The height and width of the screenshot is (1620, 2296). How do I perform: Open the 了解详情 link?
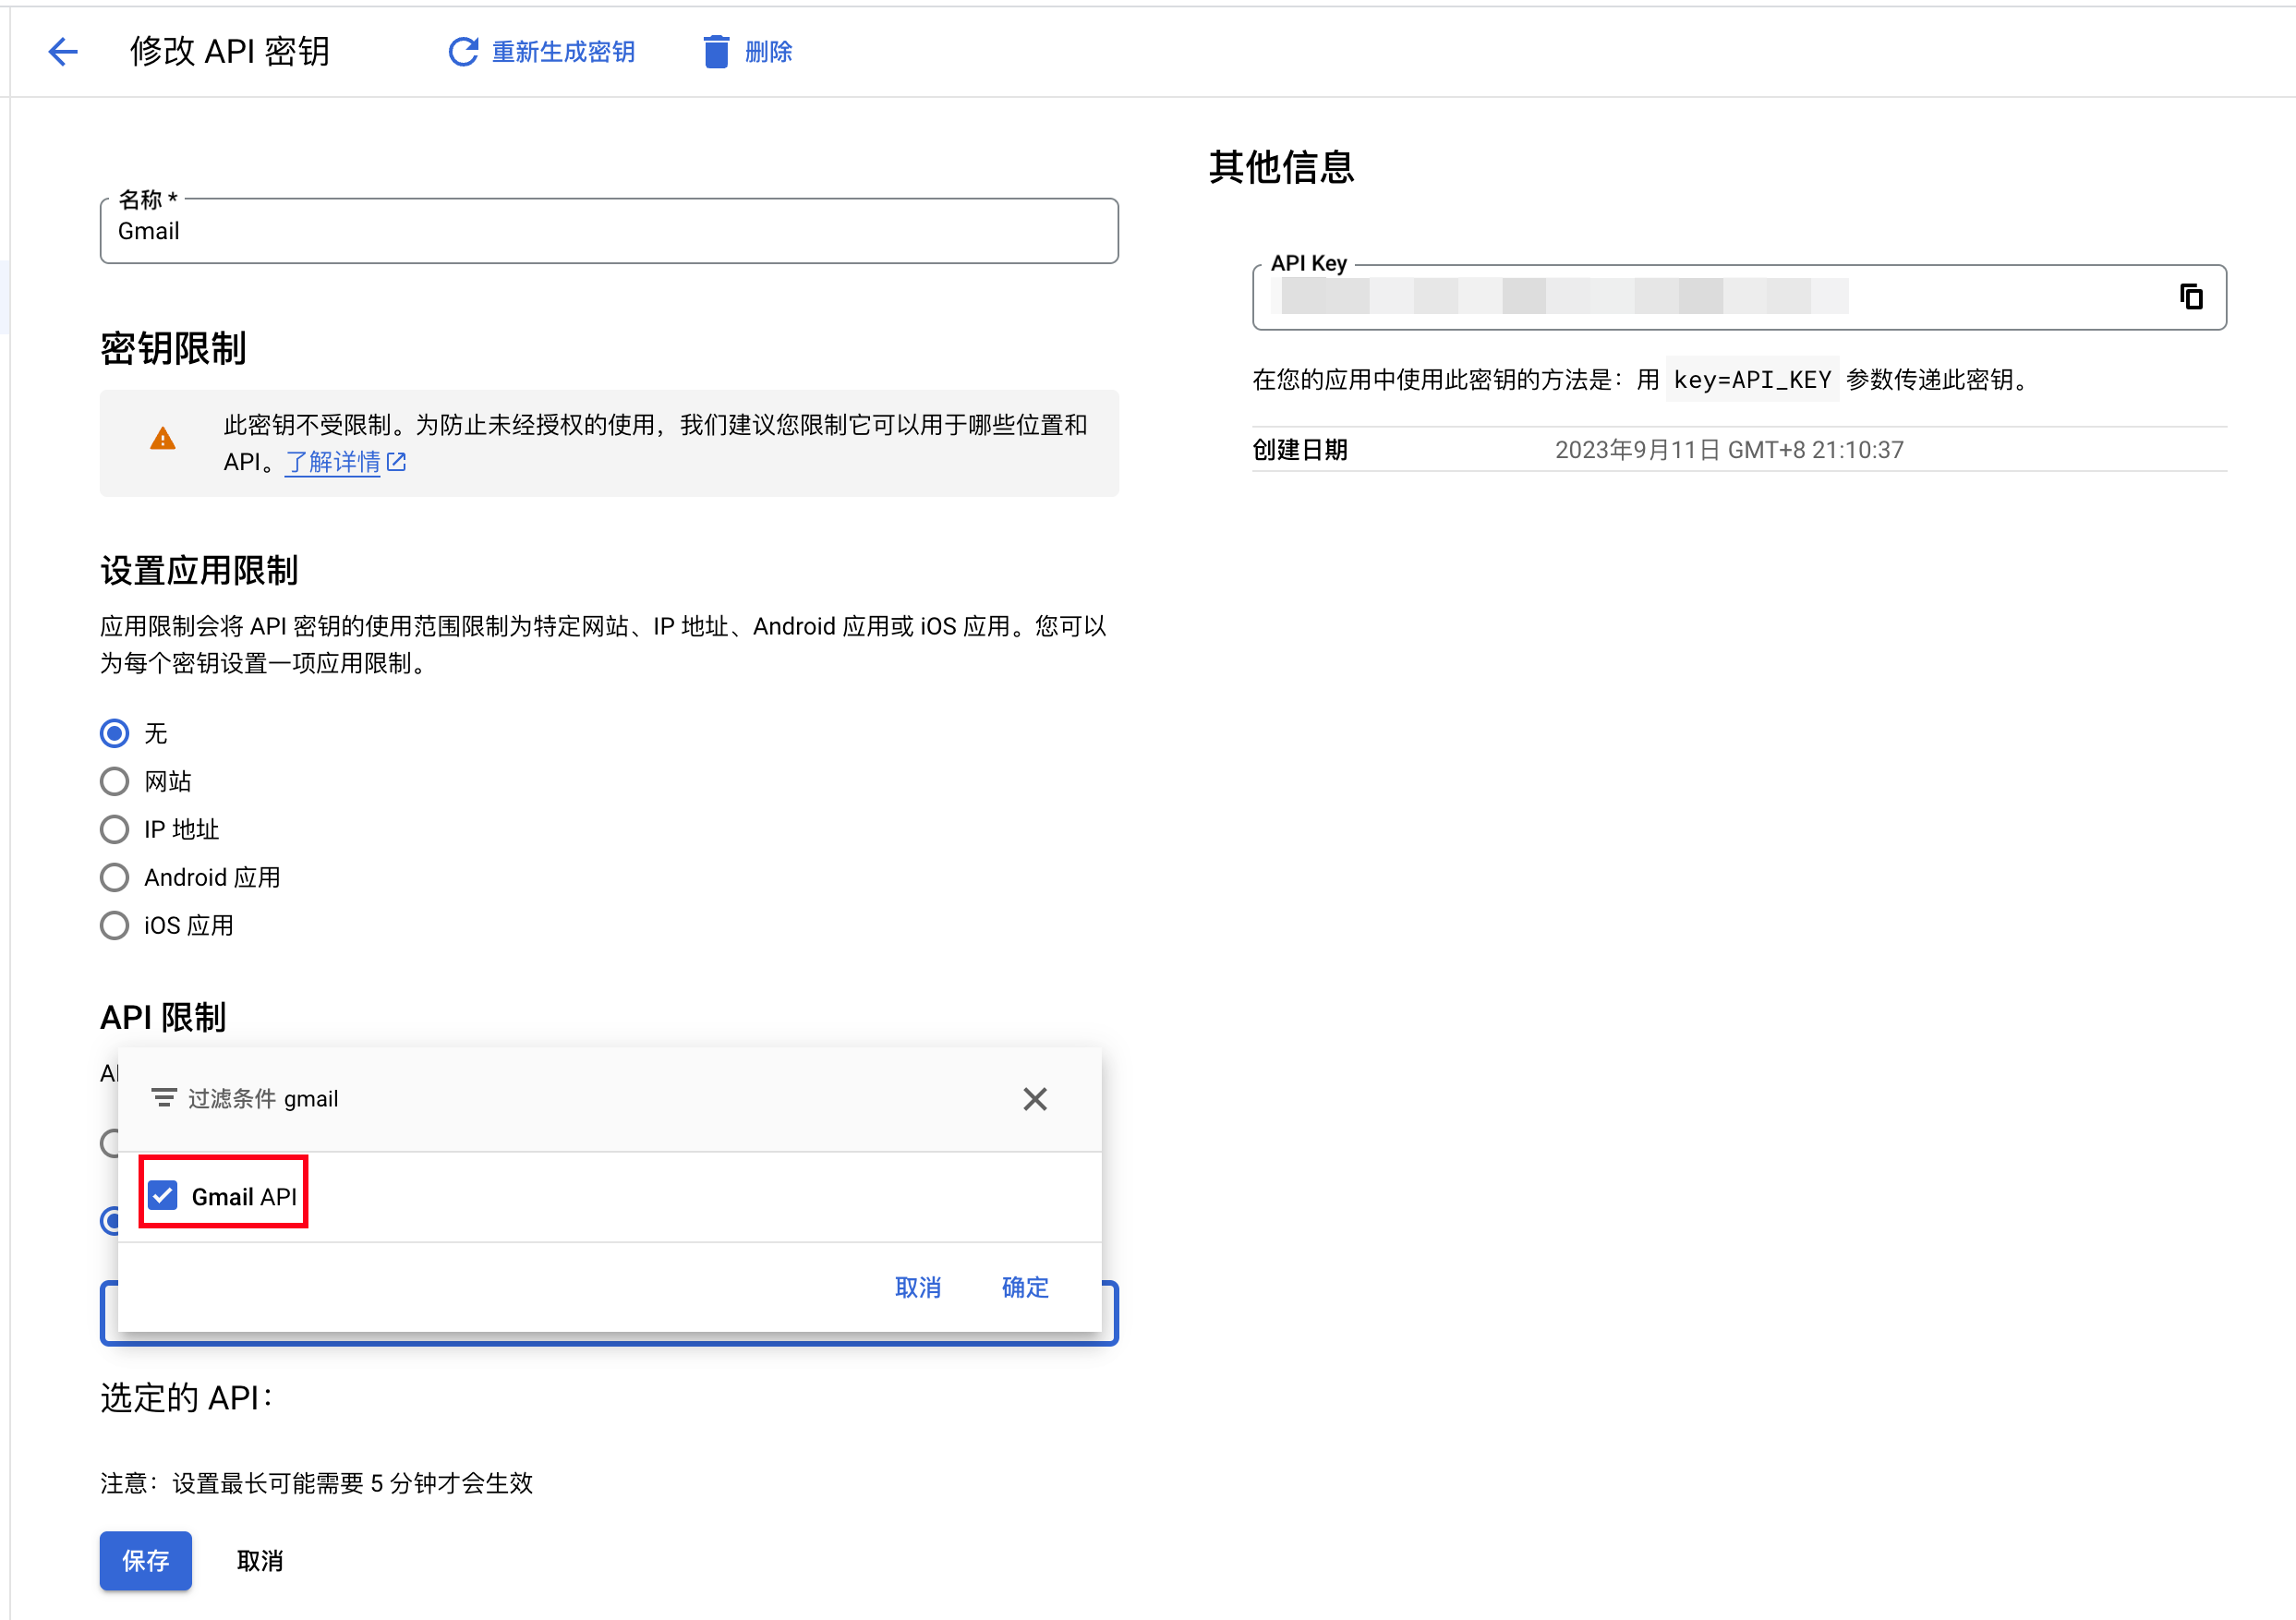333,462
